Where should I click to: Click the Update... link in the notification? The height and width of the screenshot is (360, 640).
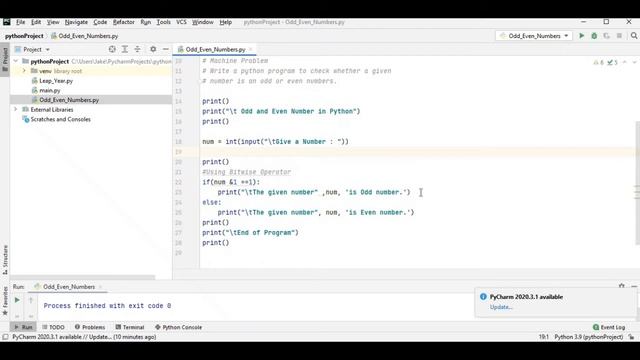tap(501, 307)
